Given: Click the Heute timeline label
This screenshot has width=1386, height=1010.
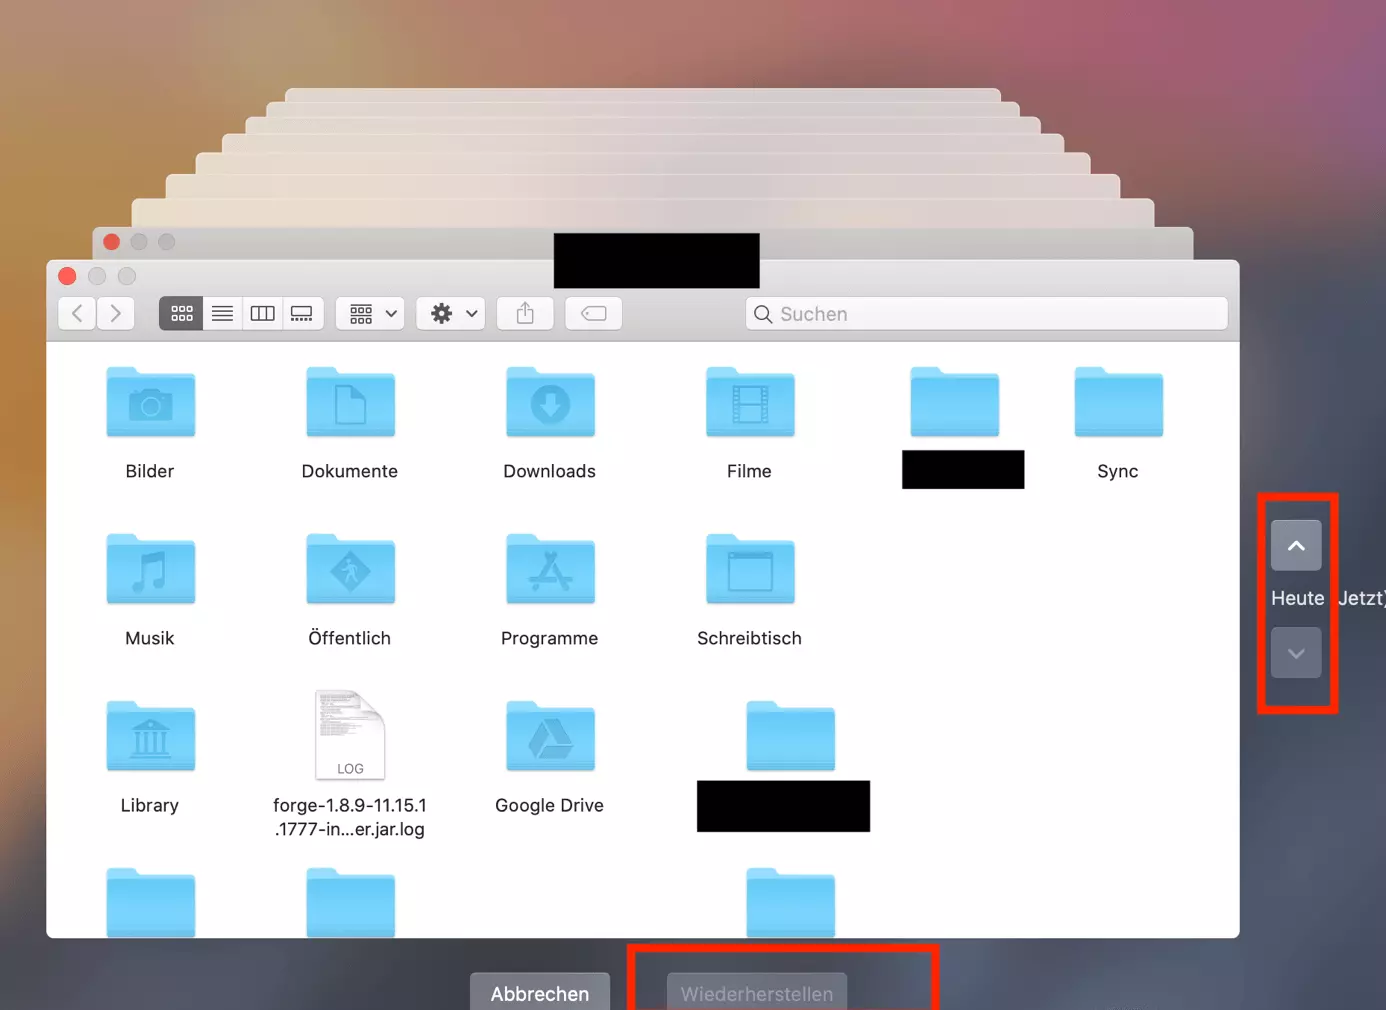Looking at the screenshot, I should (x=1297, y=598).
